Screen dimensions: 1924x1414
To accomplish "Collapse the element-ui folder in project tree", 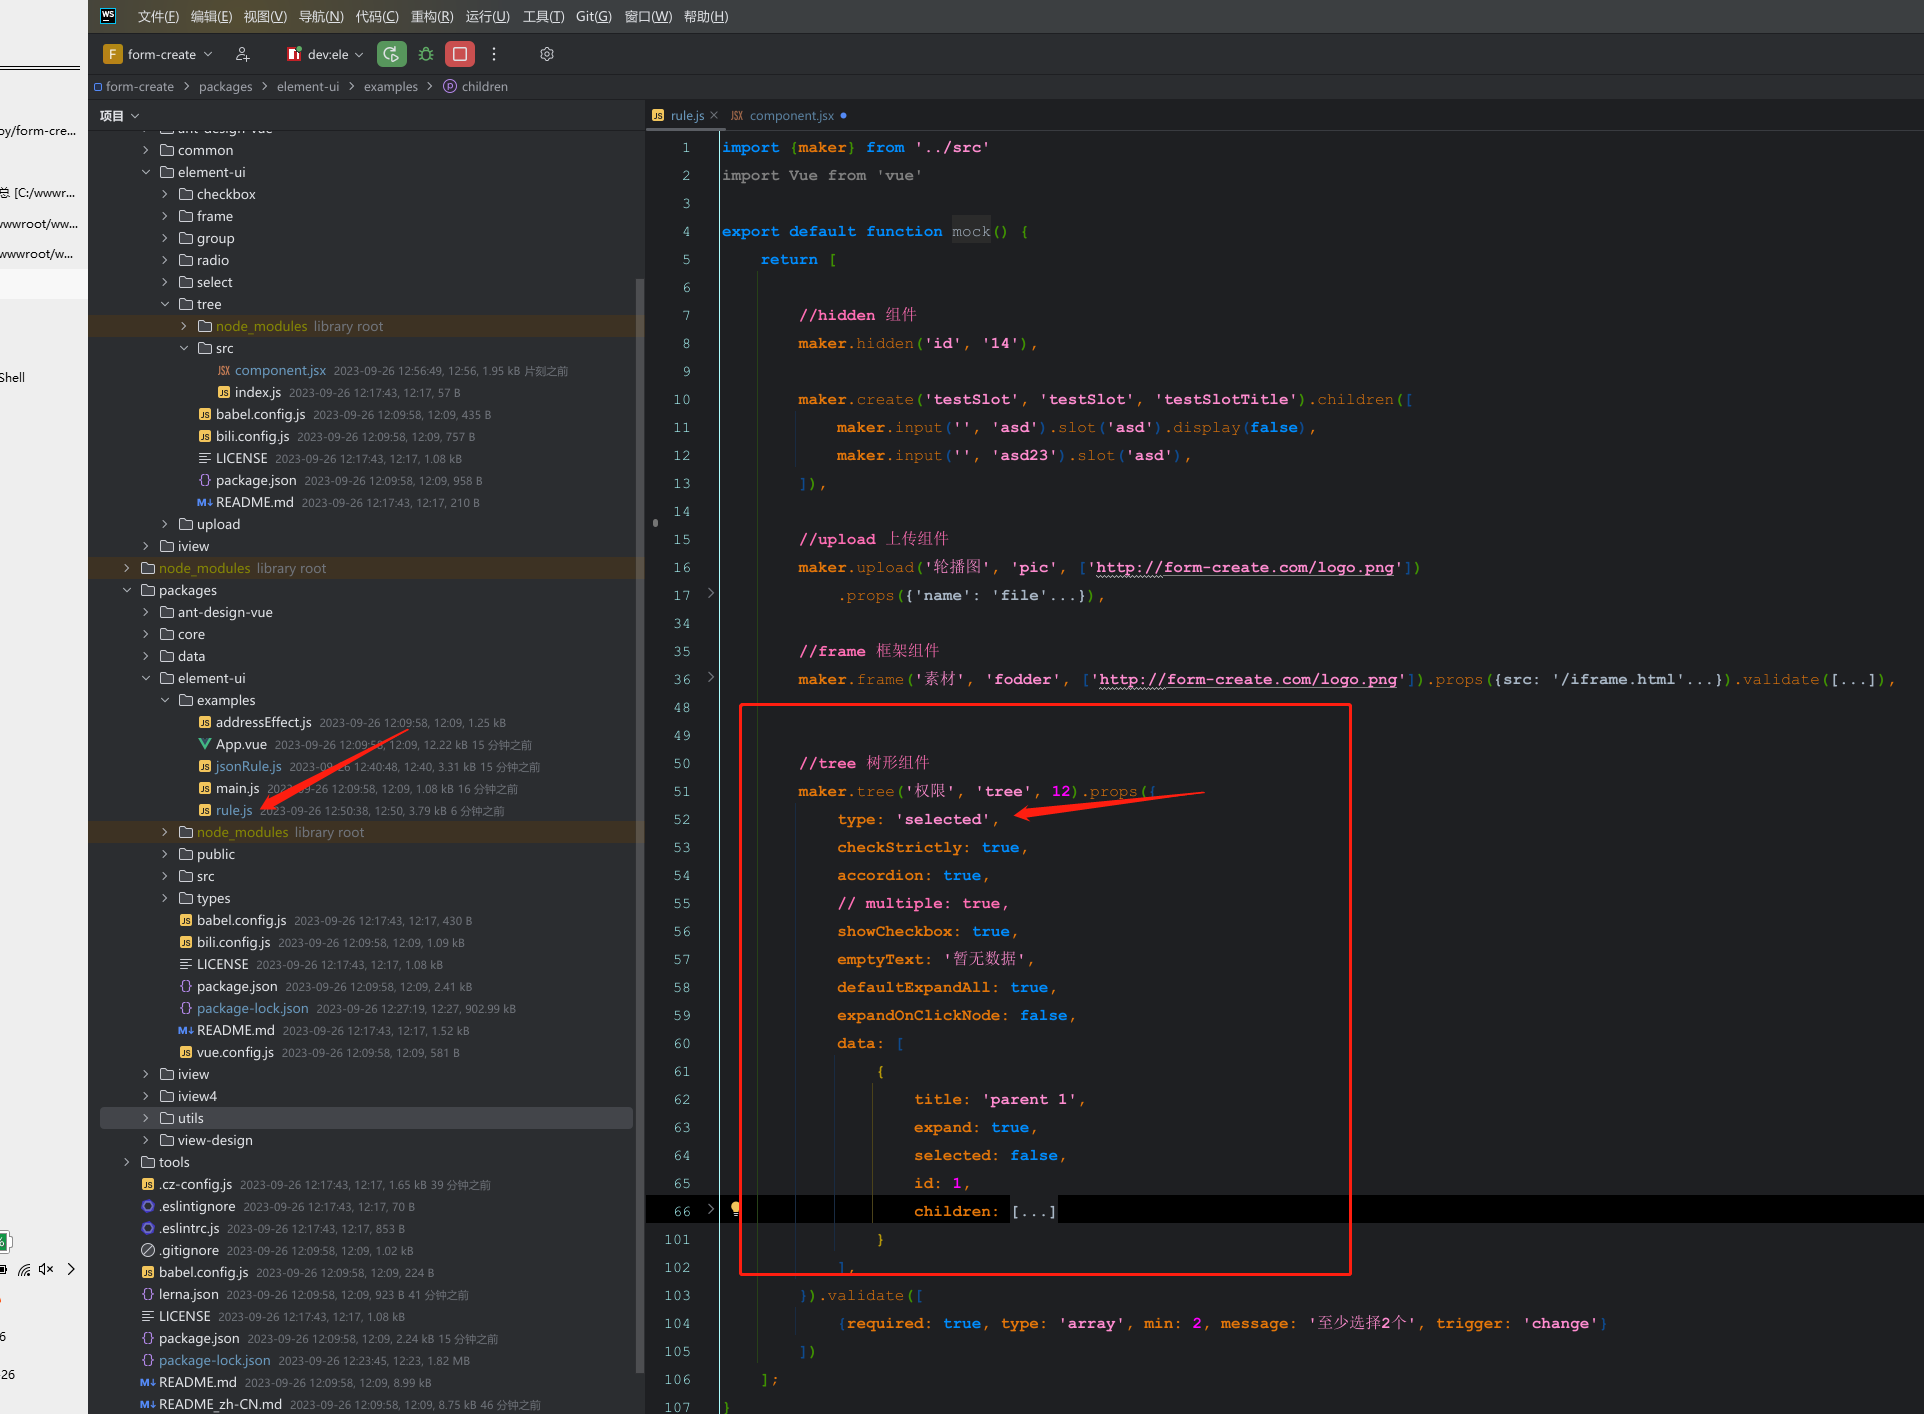I will (x=146, y=677).
